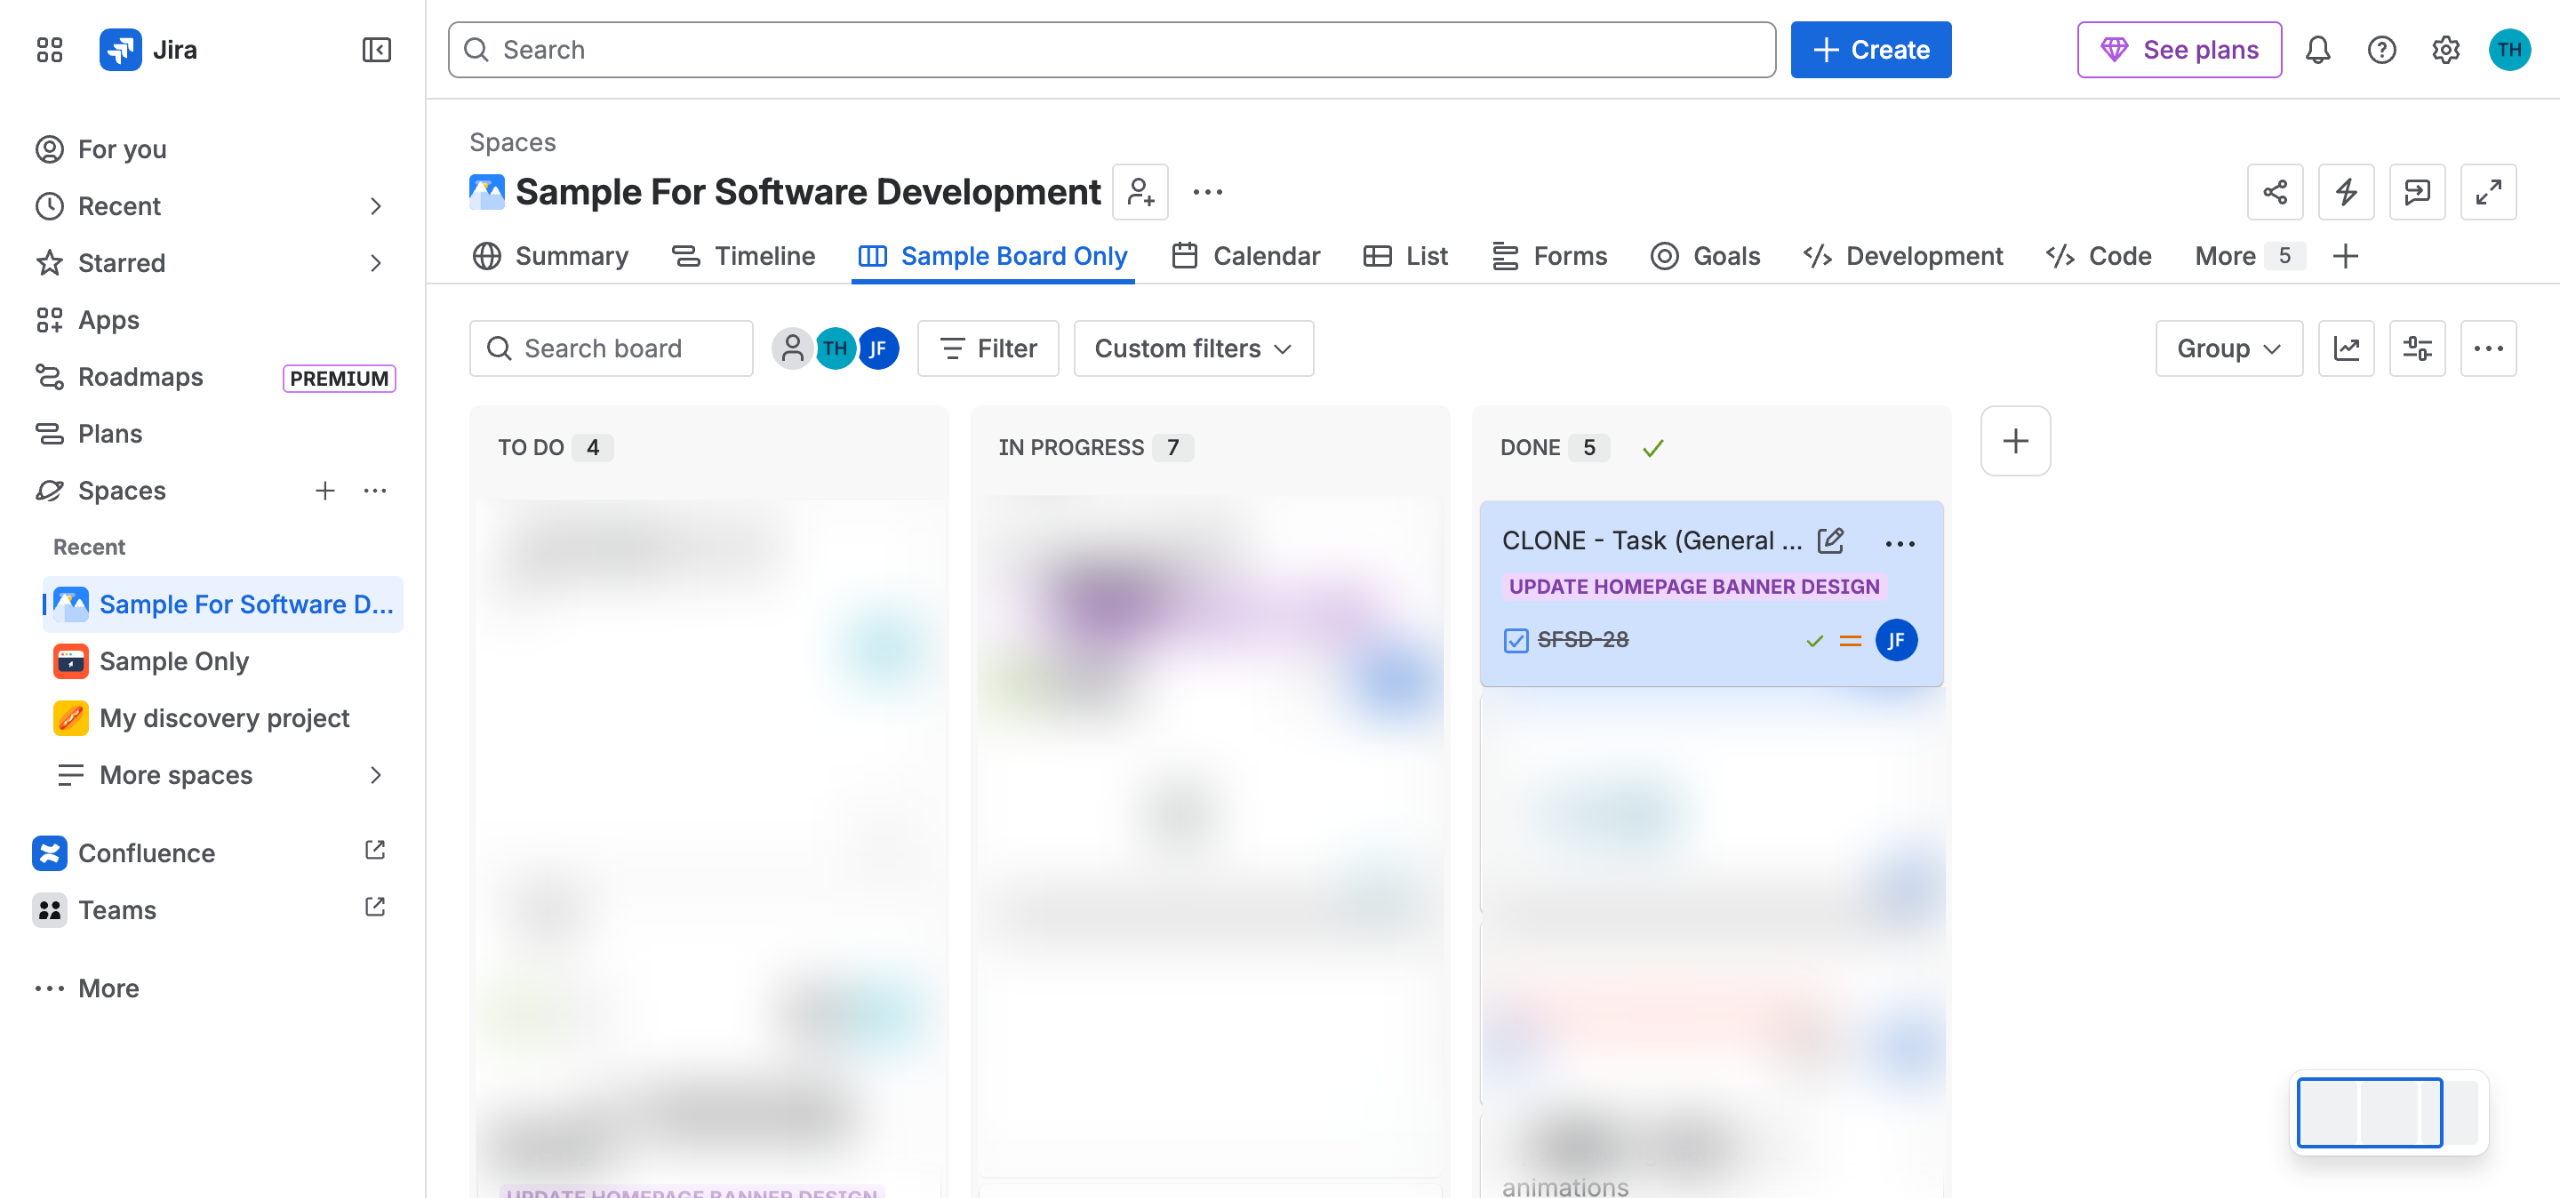
Task: Edit the CLONE - Task card title
Action: click(x=1830, y=541)
